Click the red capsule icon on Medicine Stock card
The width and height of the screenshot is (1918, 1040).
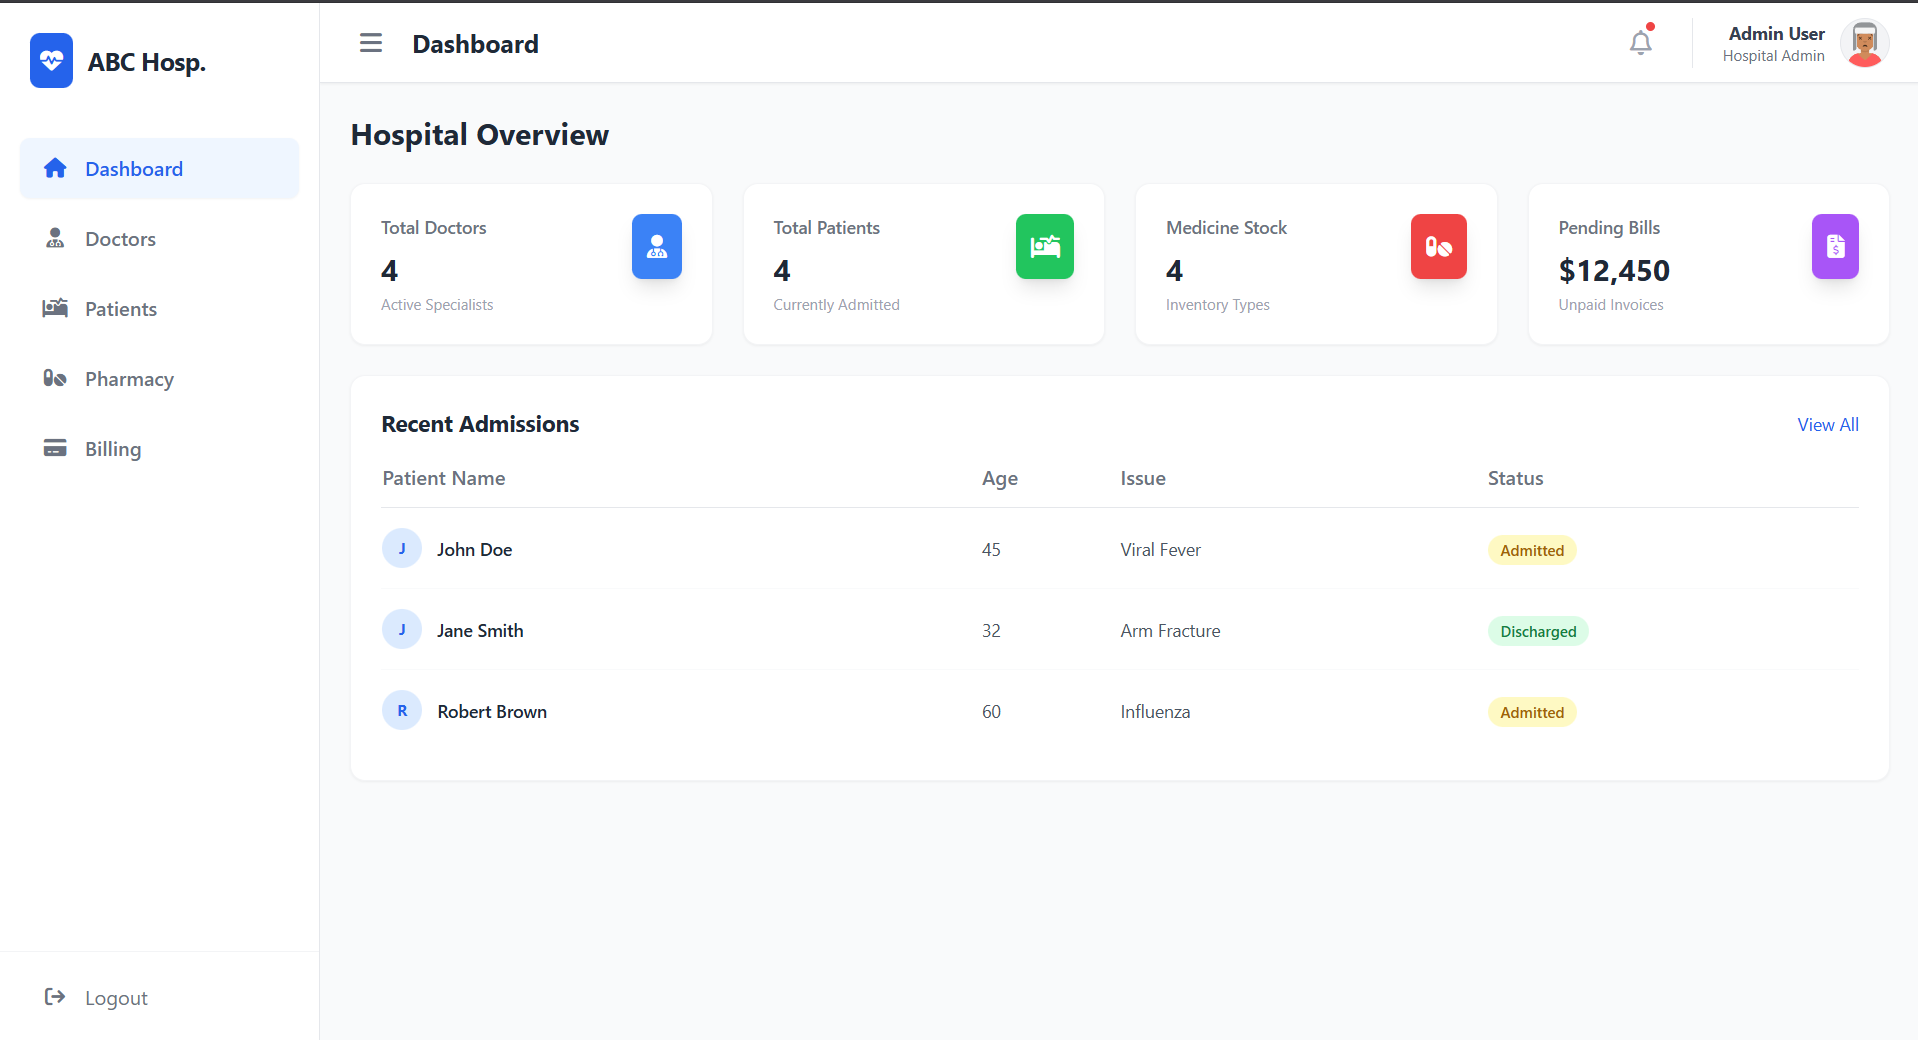pos(1438,246)
